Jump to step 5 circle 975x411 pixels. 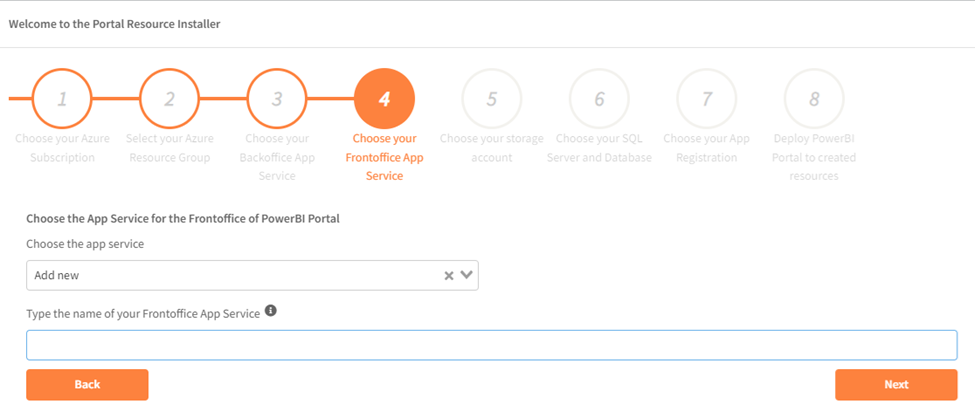coord(492,99)
